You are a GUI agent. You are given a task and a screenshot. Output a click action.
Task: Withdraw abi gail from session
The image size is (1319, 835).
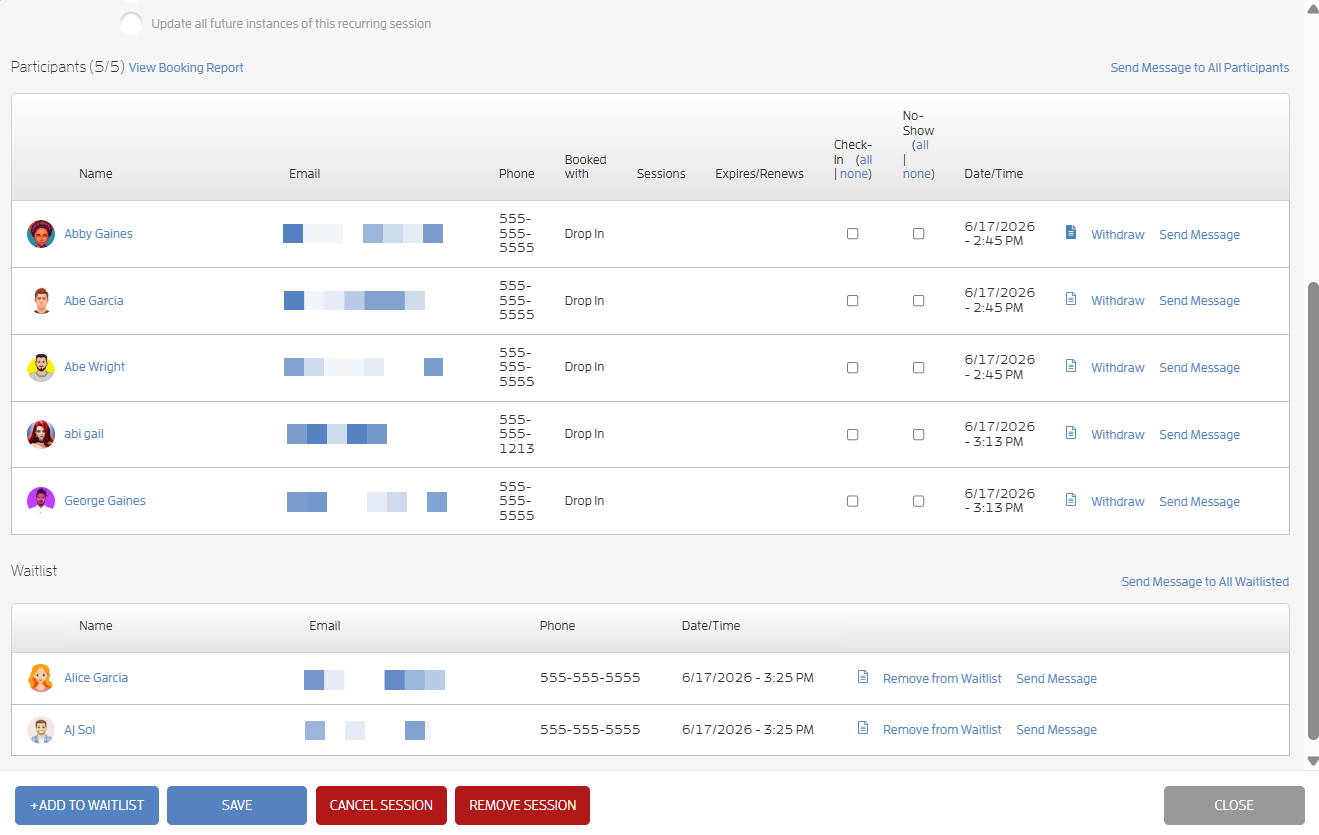(1118, 435)
